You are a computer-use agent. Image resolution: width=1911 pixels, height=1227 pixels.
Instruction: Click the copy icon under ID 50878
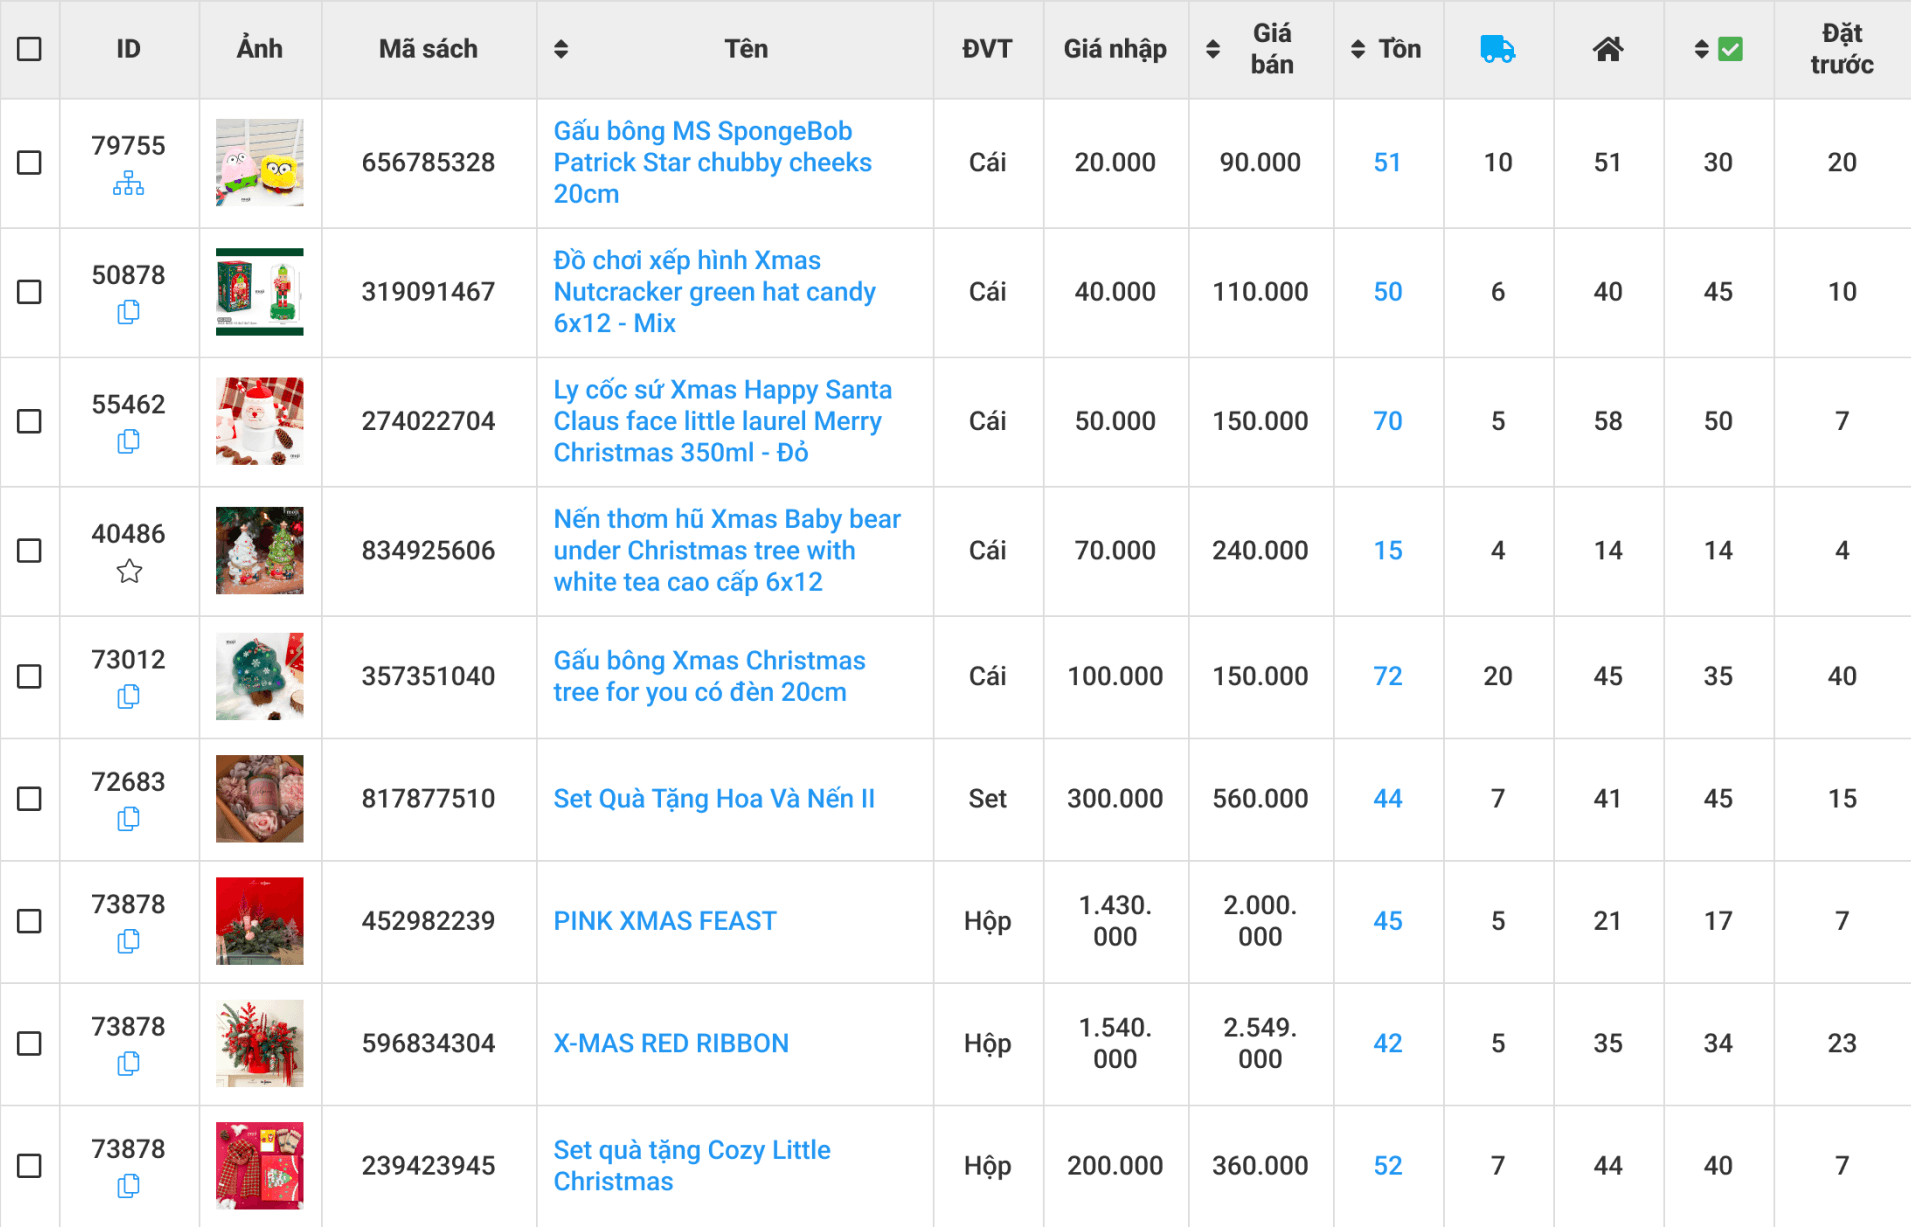pyautogui.click(x=128, y=313)
